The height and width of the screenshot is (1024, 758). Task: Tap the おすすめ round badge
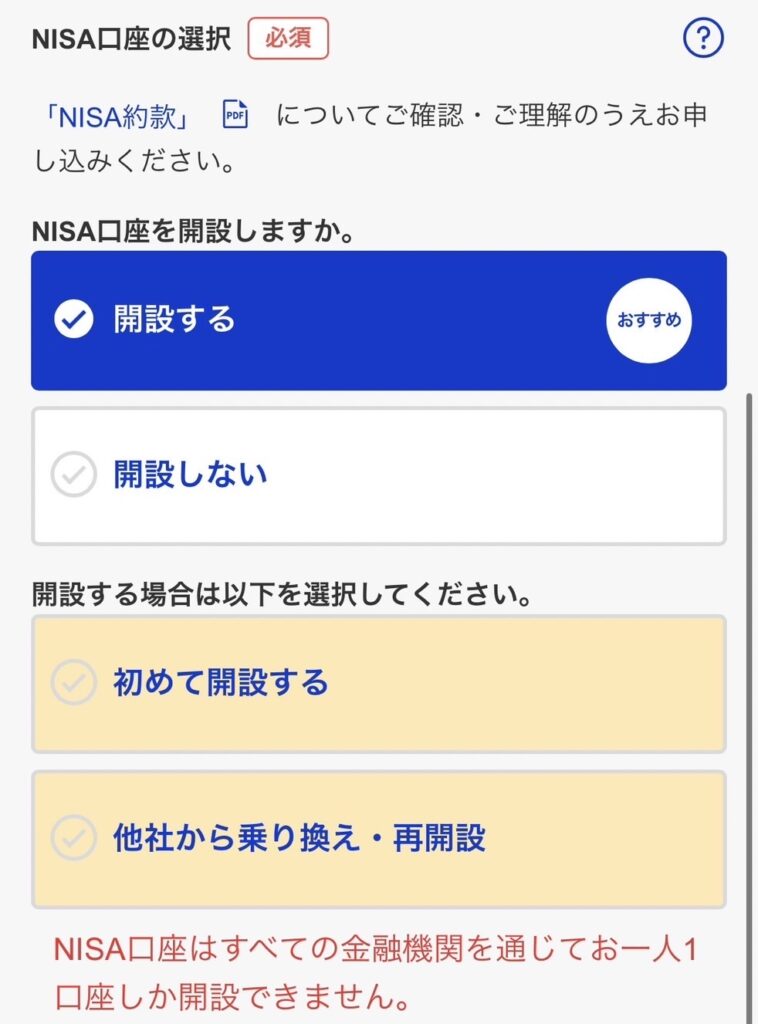pyautogui.click(x=648, y=320)
